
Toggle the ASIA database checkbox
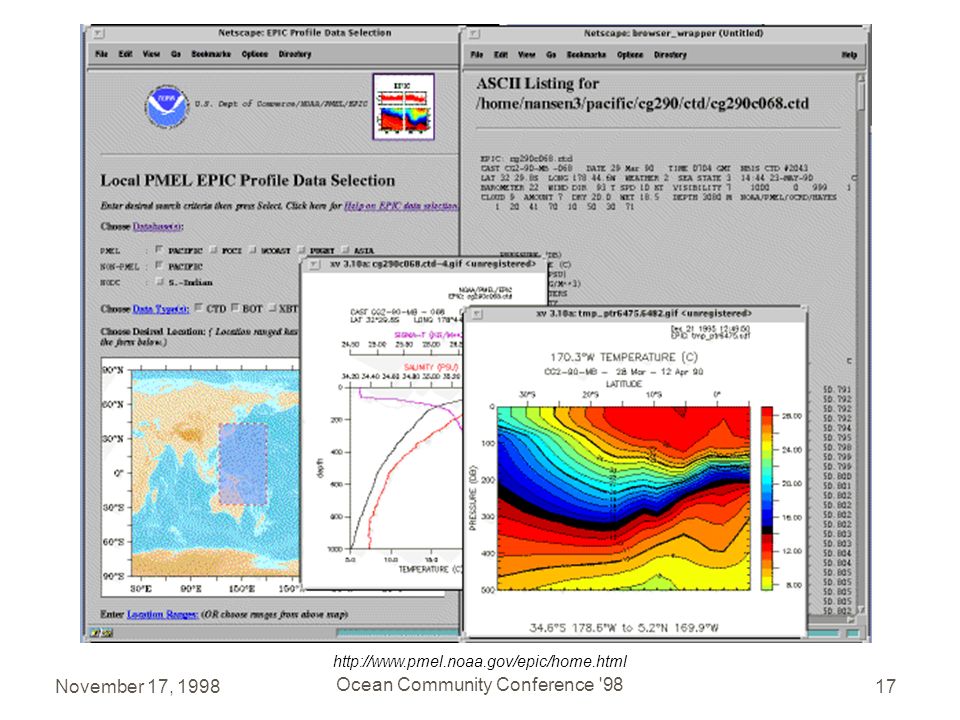(x=345, y=250)
